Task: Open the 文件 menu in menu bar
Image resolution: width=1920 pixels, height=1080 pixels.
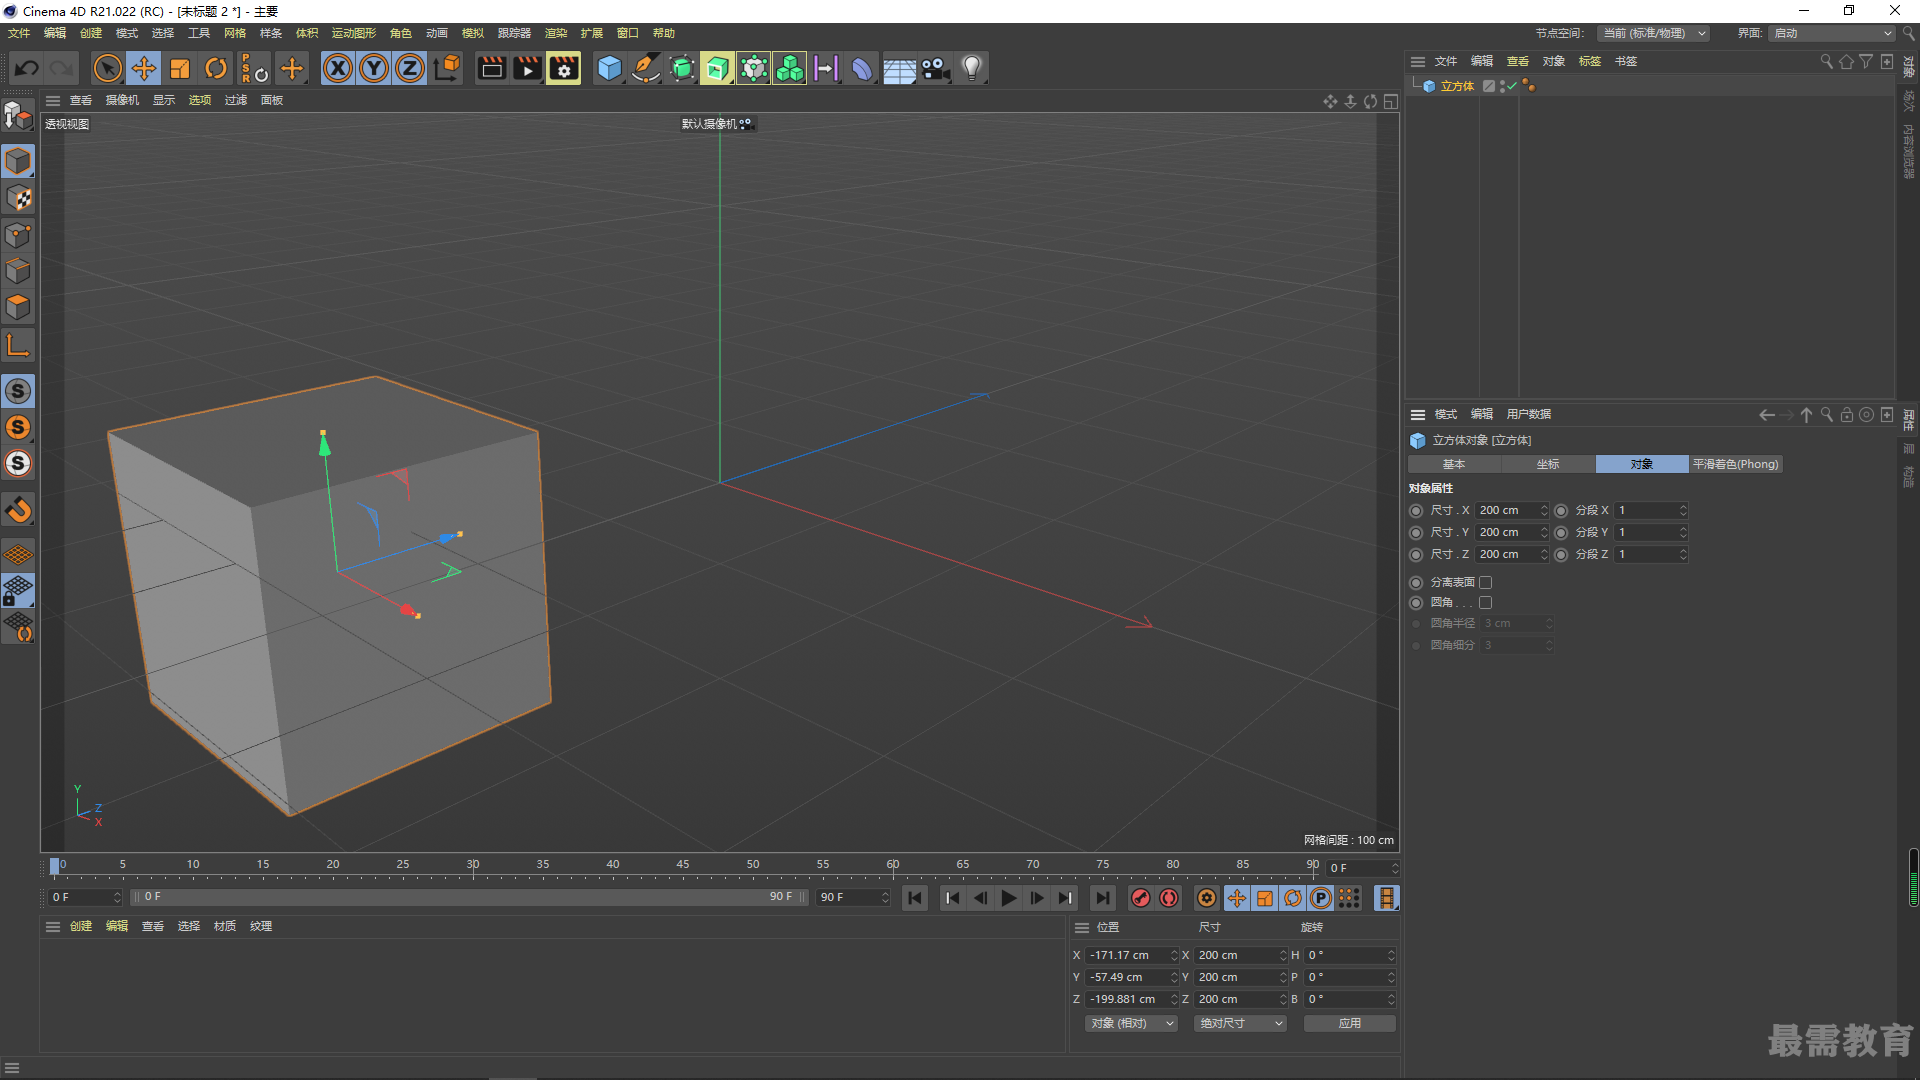Action: [x=19, y=33]
